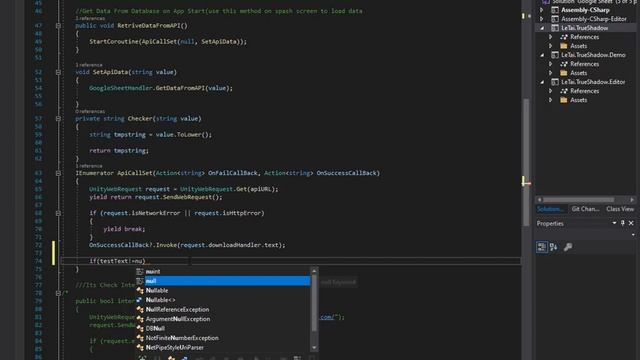Click the Assembly-CSharp project icon
The image size is (640, 360).
[555, 10]
